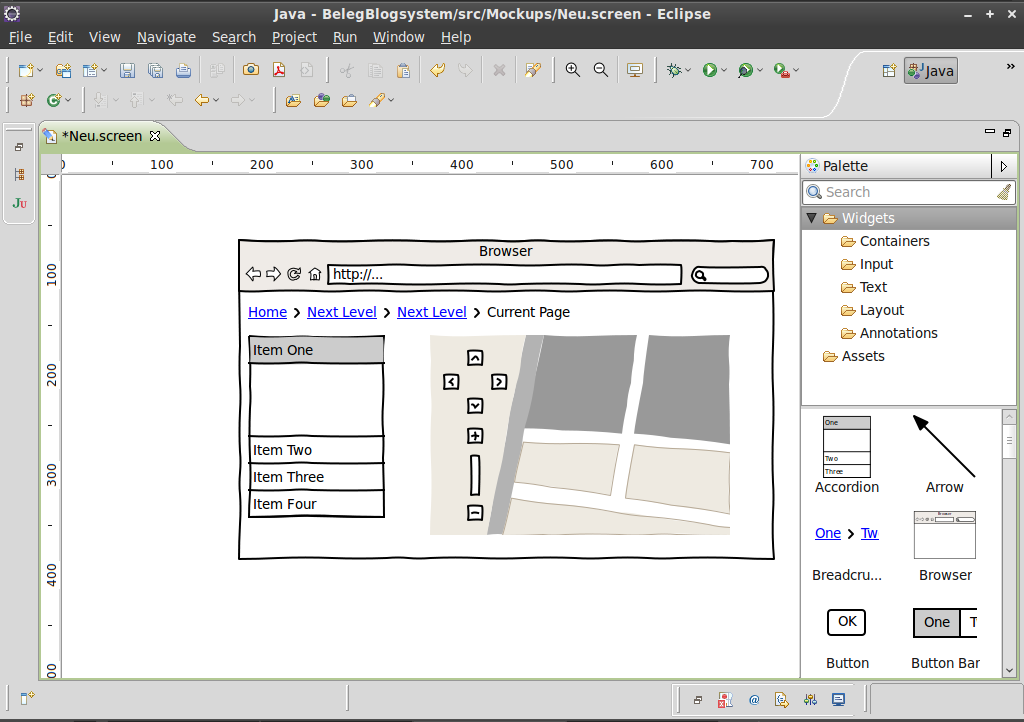This screenshot has width=1024, height=722.
Task: Save the current screen file
Action: coord(128,70)
